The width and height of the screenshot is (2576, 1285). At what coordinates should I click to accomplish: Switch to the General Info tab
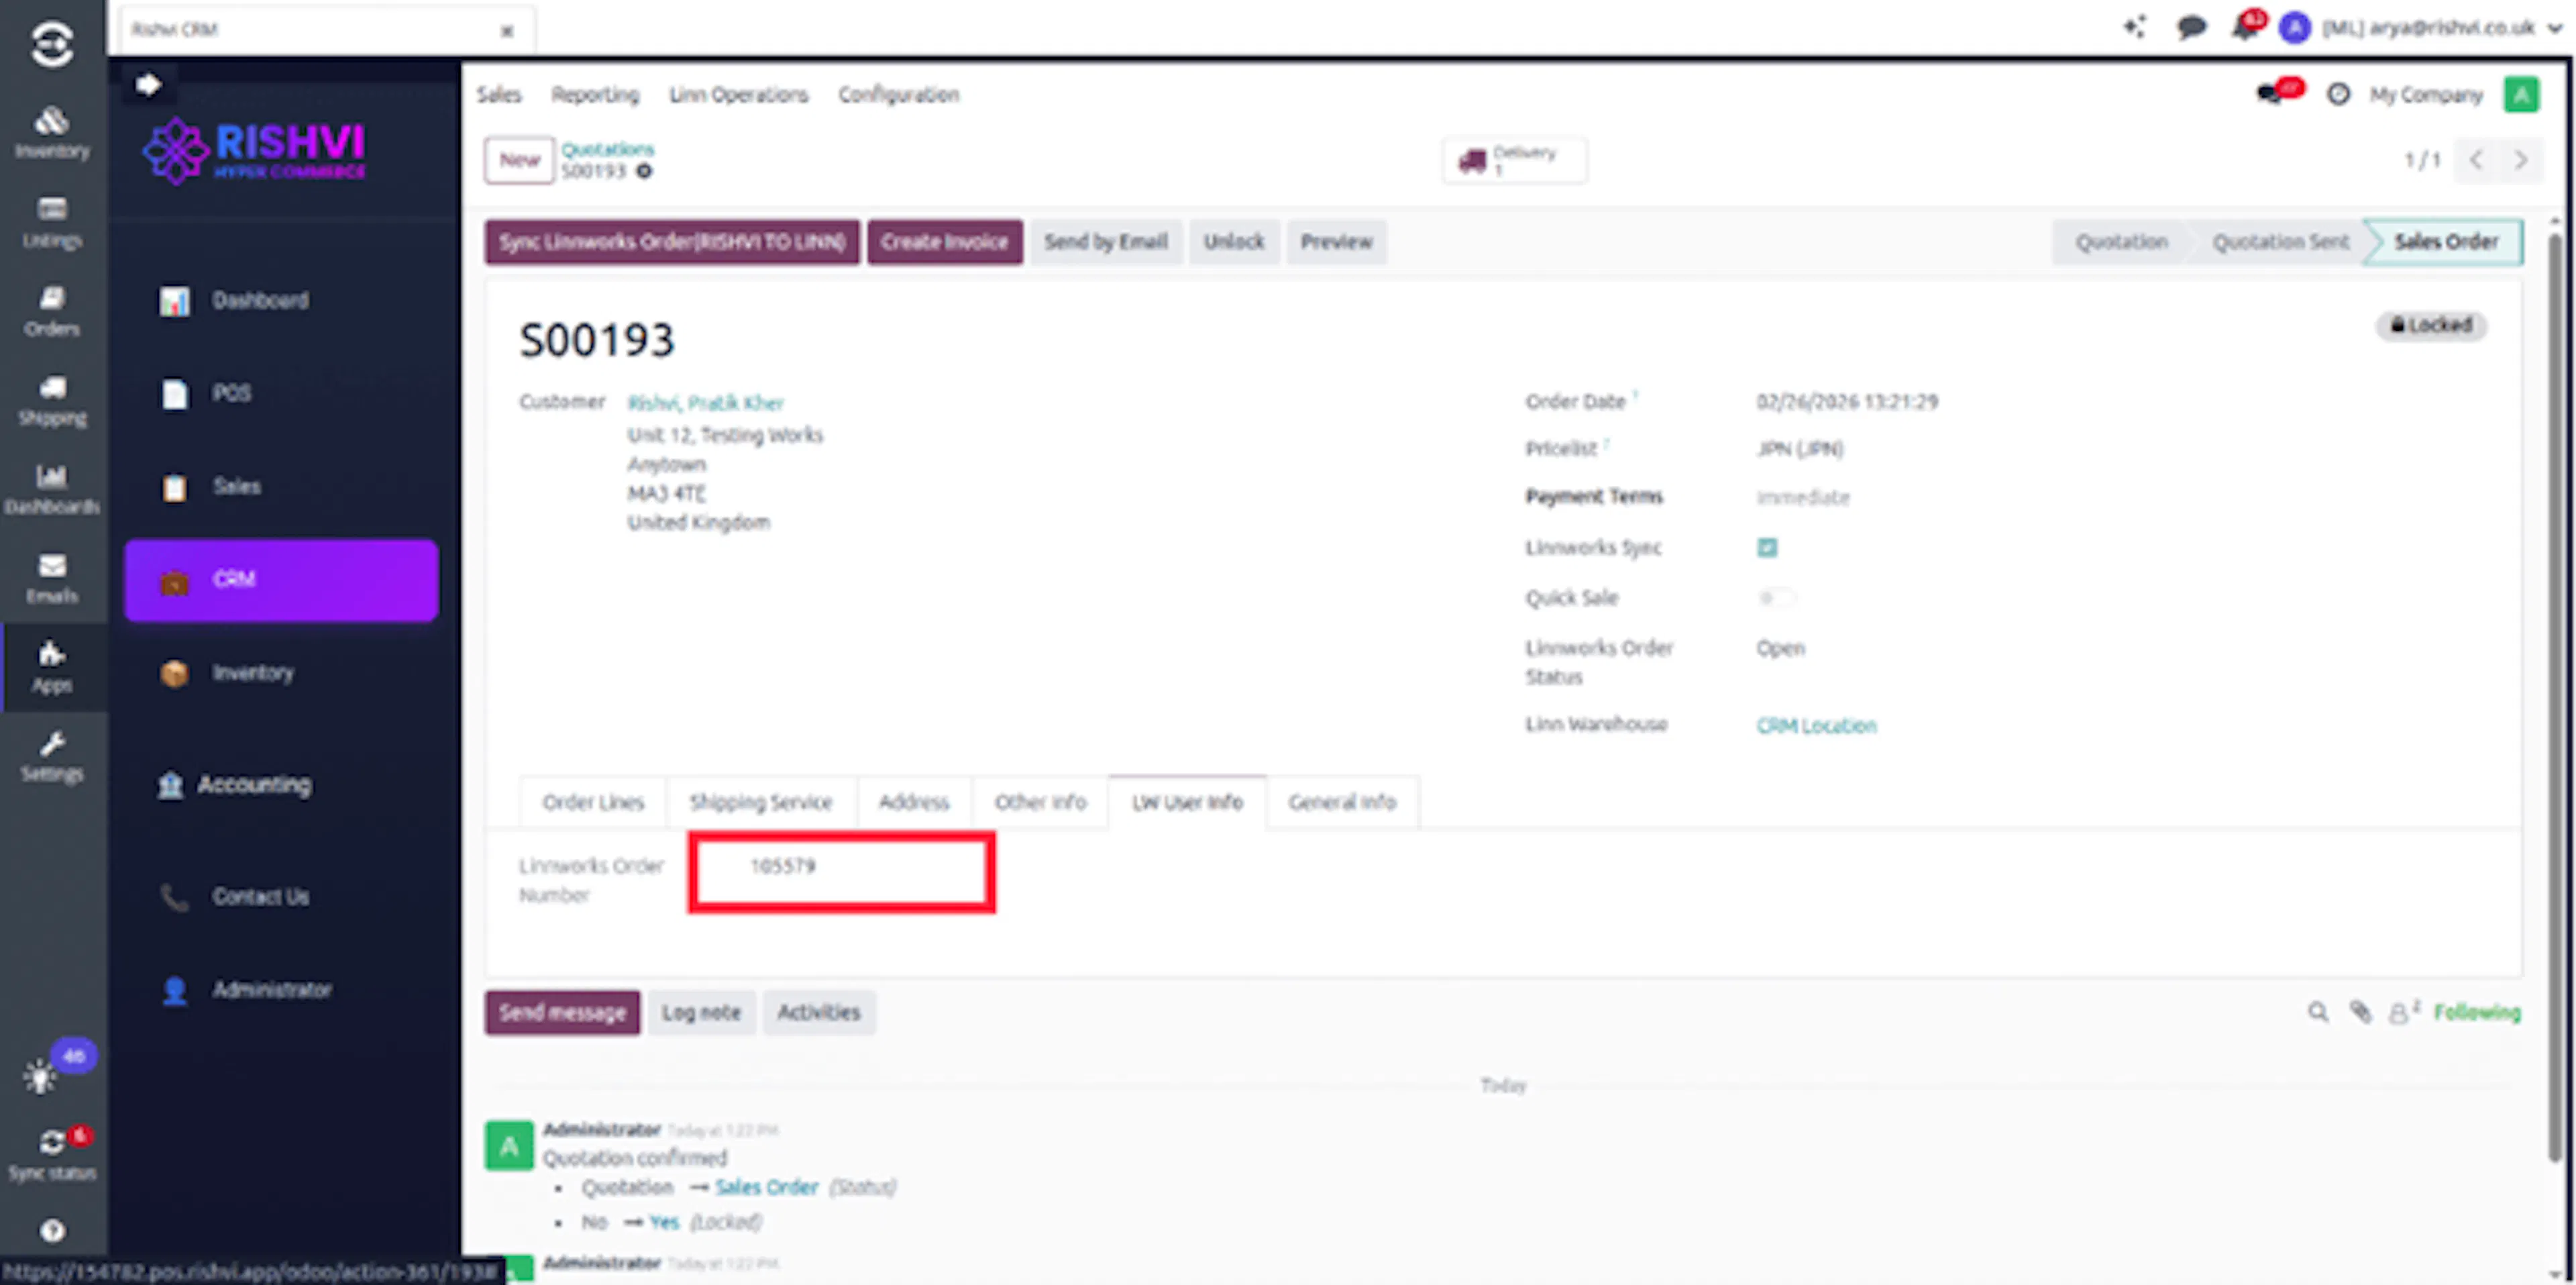point(1342,802)
